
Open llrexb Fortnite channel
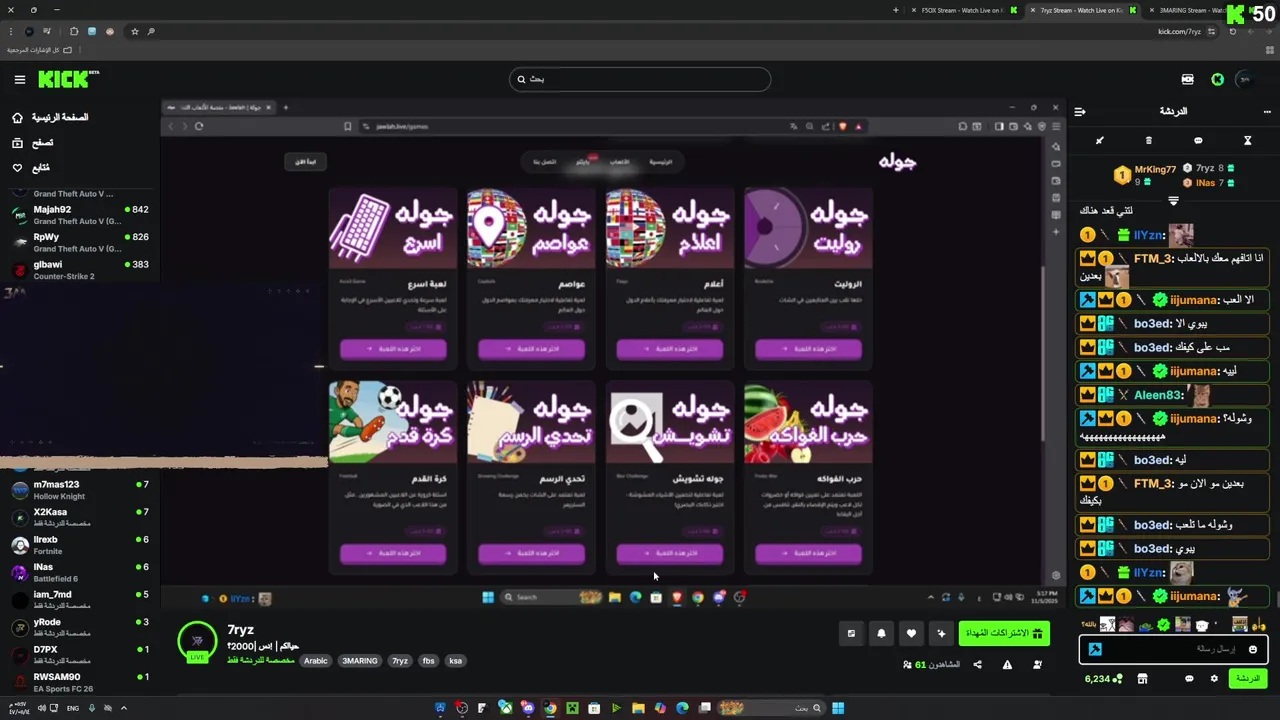click(79, 545)
